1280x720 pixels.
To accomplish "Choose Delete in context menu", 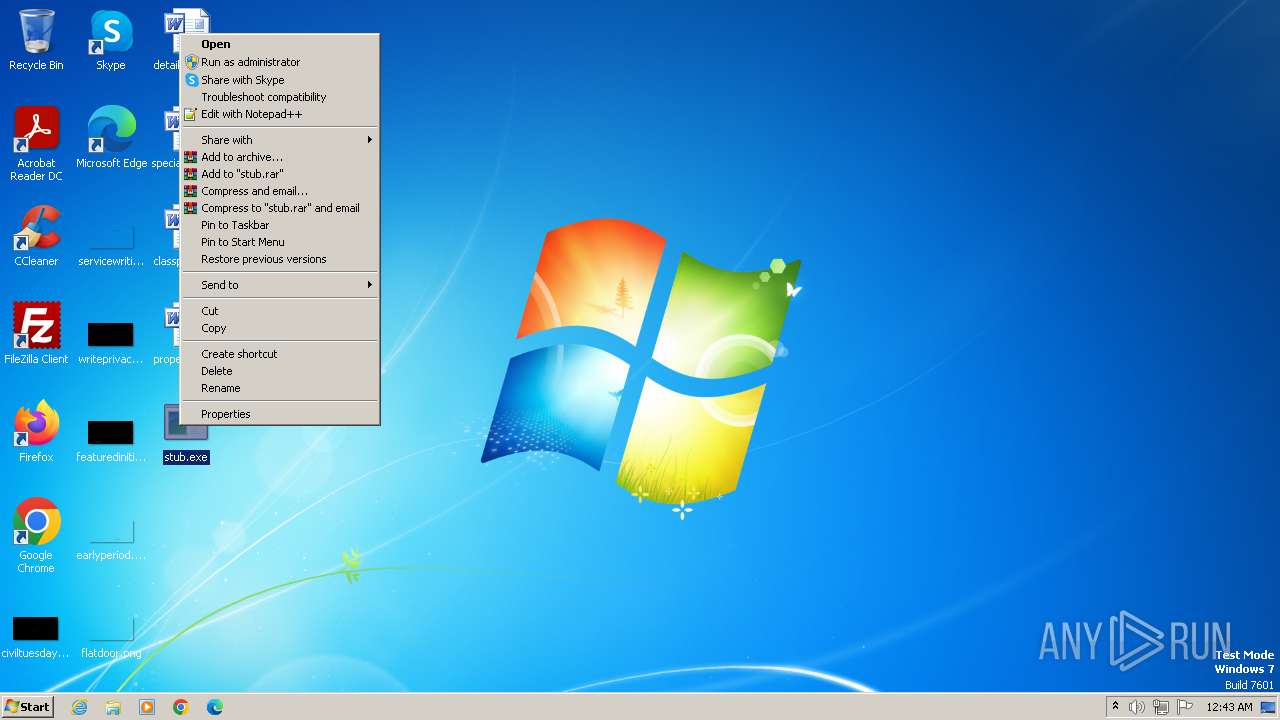I will 280,371.
